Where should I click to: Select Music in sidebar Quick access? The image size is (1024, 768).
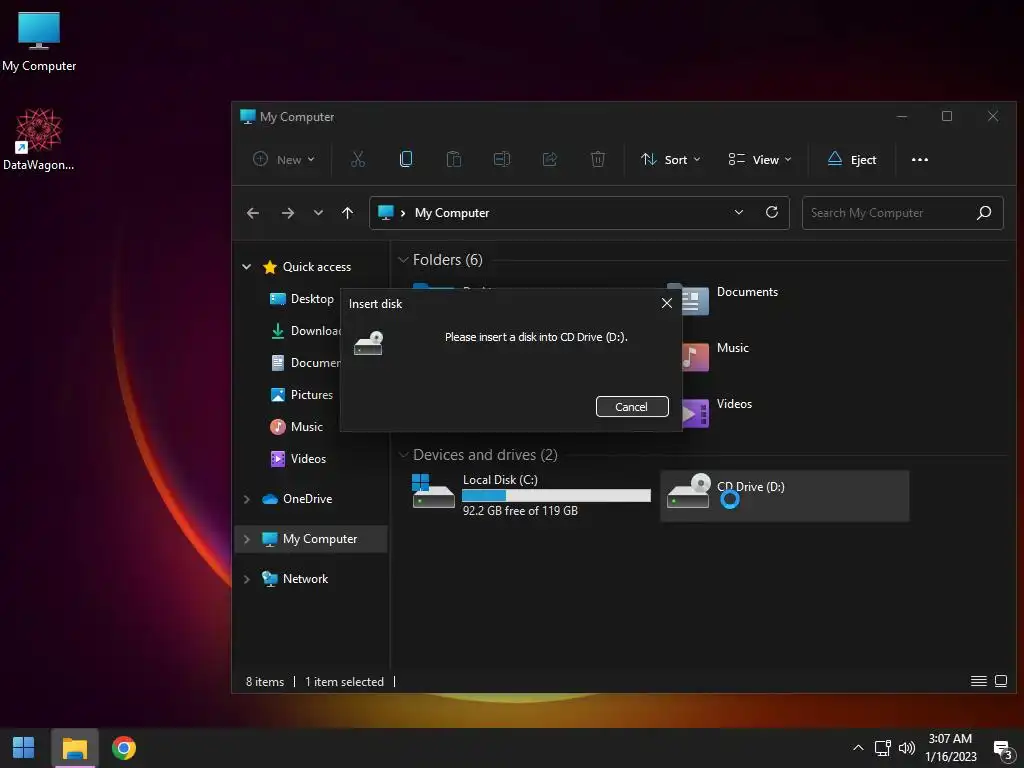coord(296,426)
